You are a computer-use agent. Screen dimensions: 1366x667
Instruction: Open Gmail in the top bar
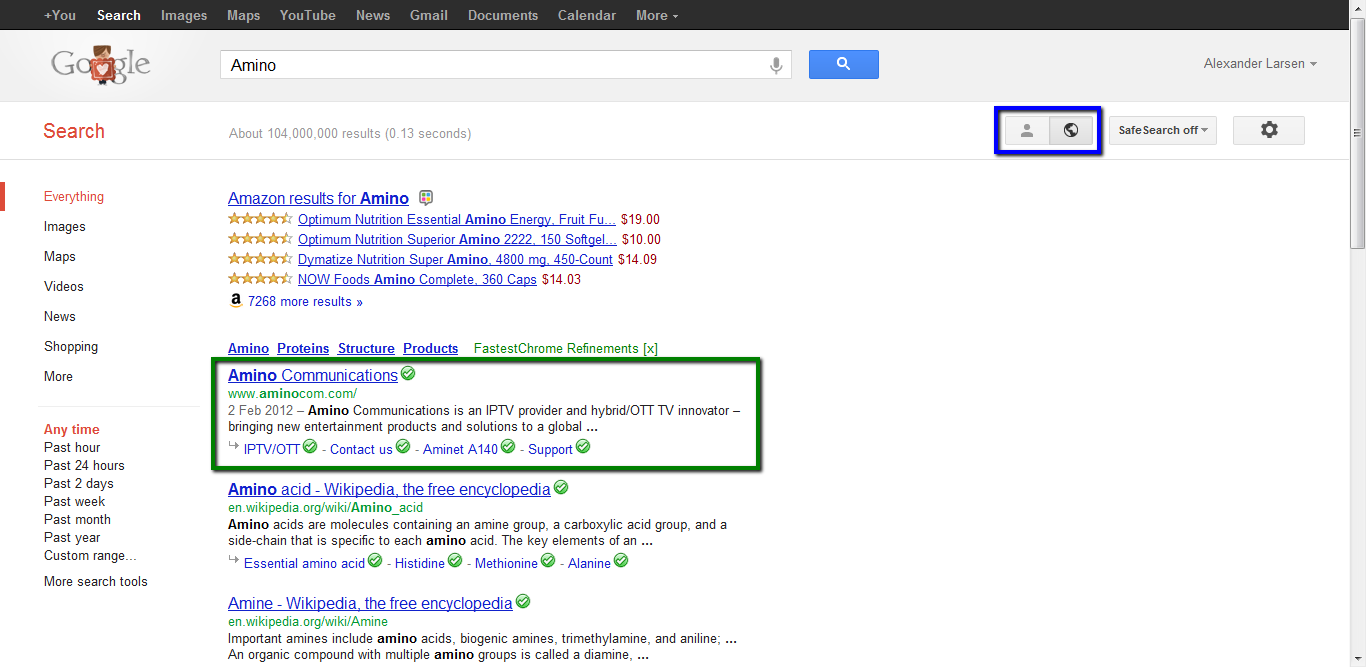click(x=429, y=15)
